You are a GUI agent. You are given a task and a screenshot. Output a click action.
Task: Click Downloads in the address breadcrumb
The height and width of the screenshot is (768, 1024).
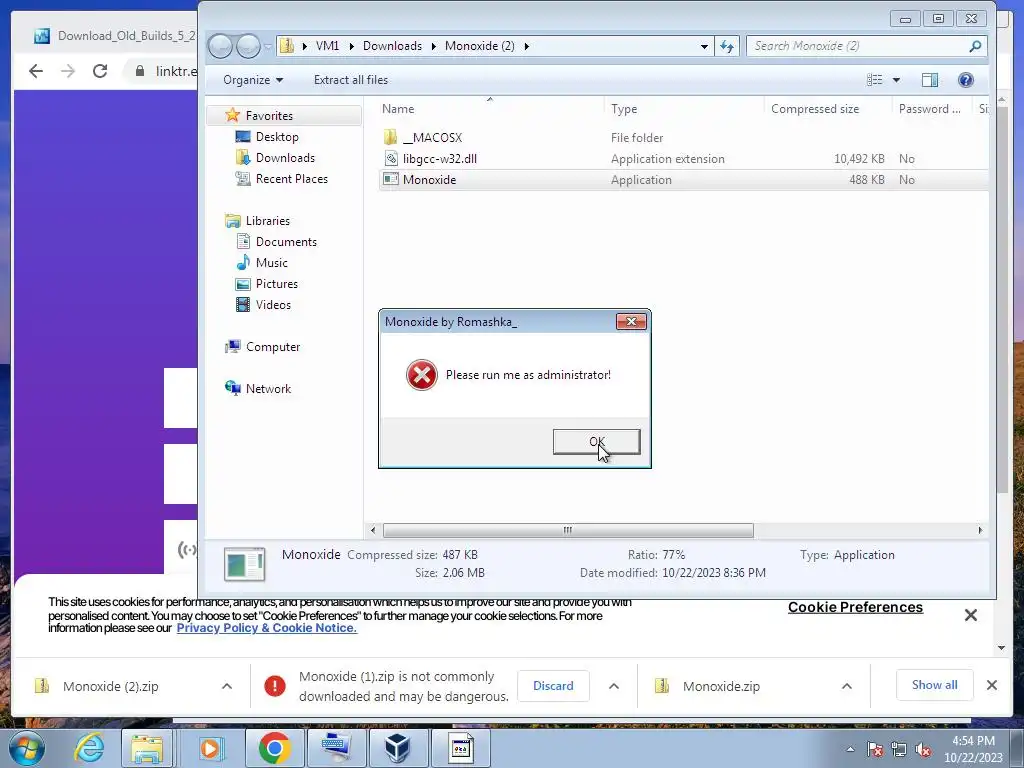click(392, 46)
